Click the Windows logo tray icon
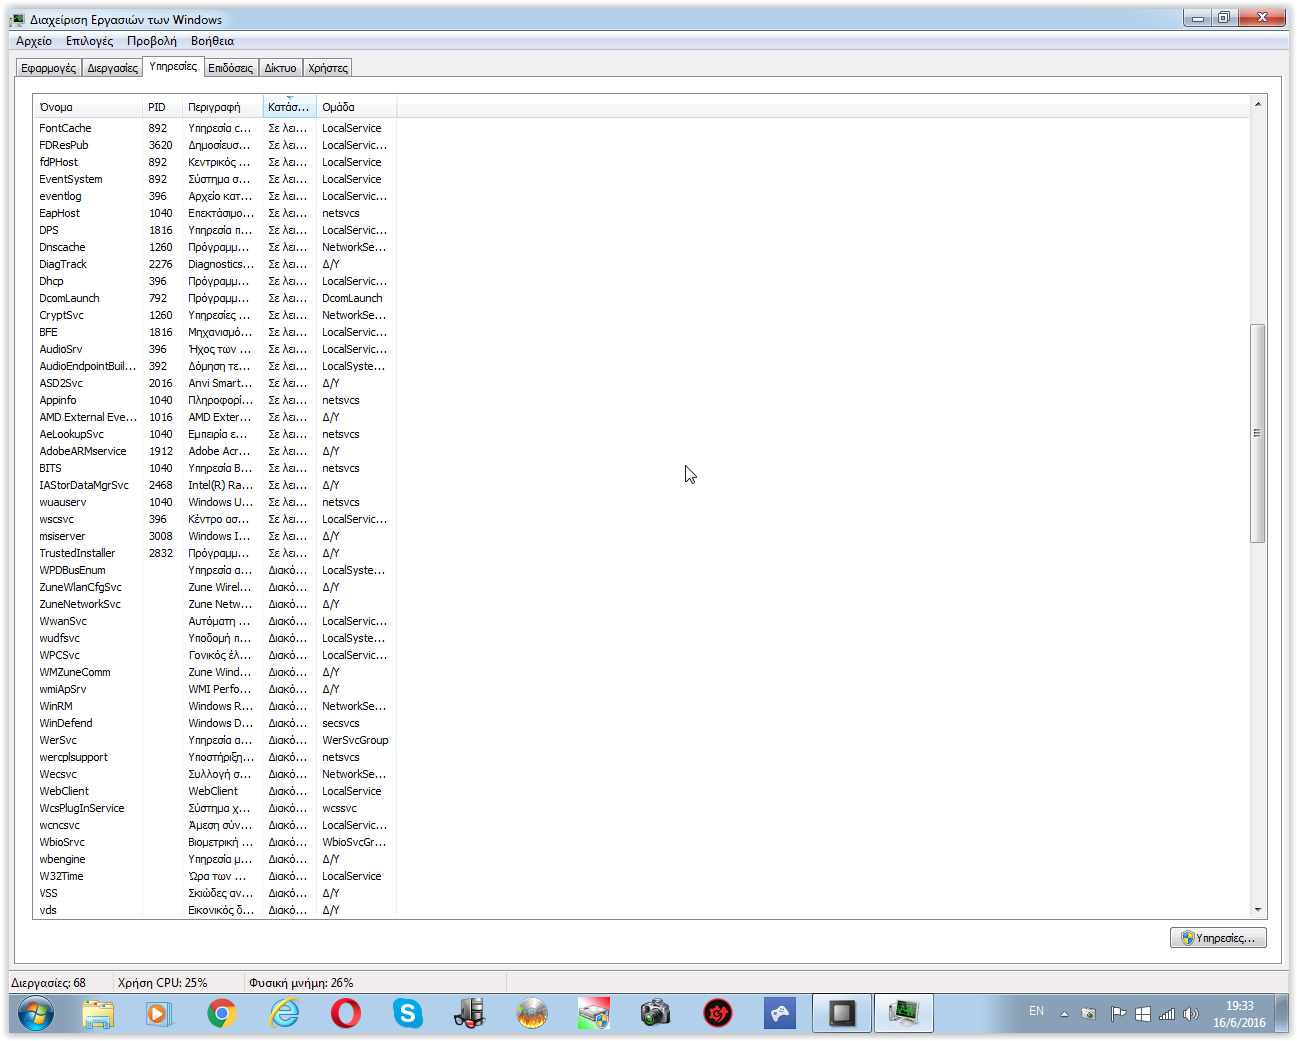 coord(1143,1014)
